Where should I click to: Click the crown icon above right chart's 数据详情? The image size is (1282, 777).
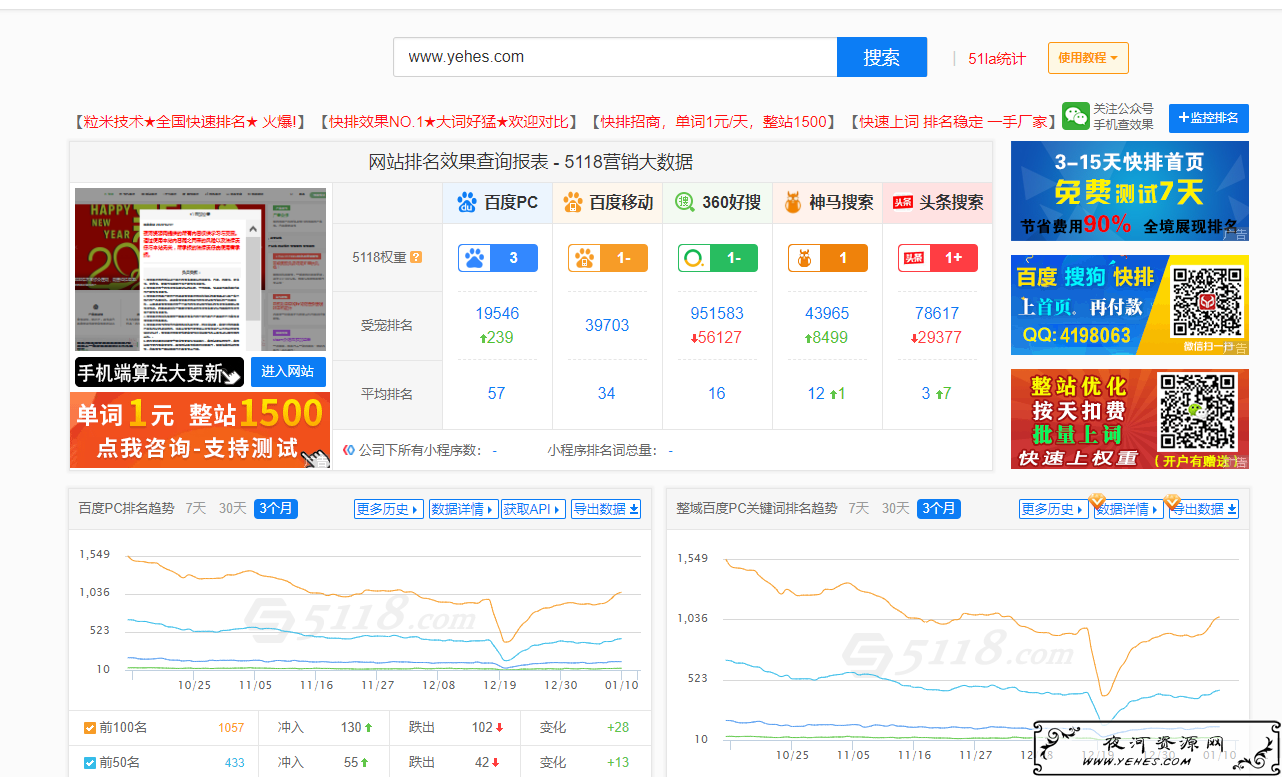coord(1097,500)
